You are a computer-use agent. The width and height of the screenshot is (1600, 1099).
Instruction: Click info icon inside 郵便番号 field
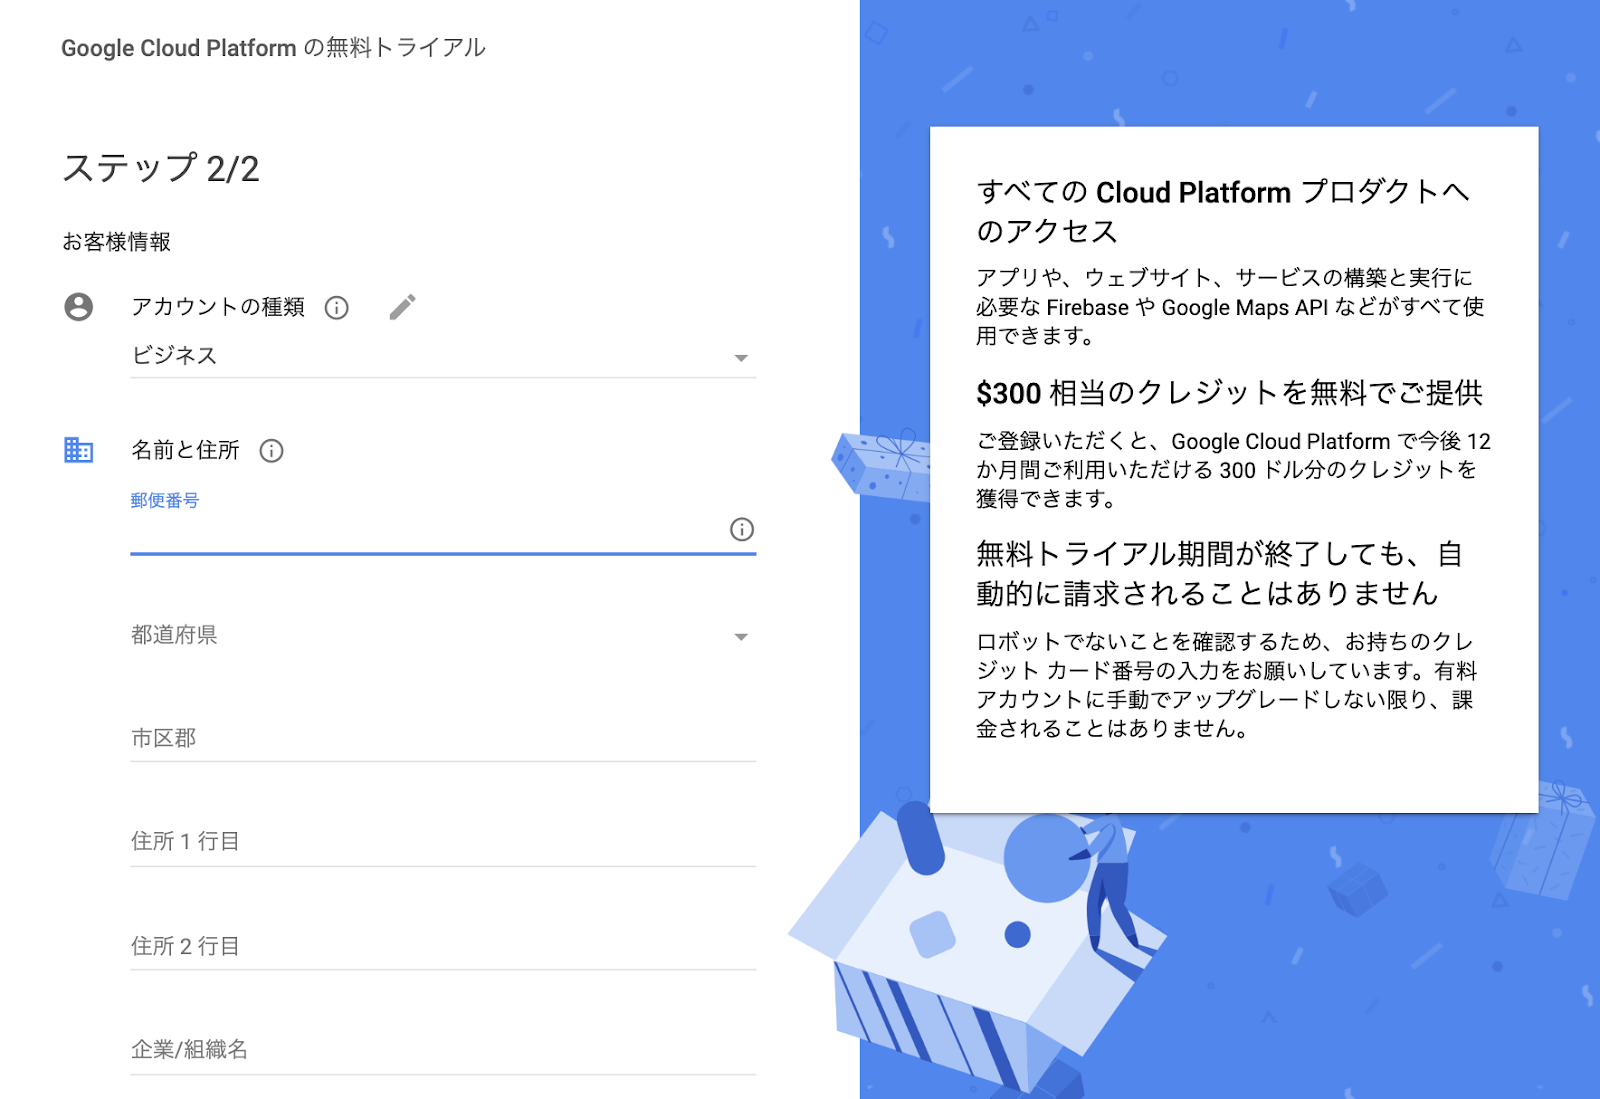click(x=741, y=529)
